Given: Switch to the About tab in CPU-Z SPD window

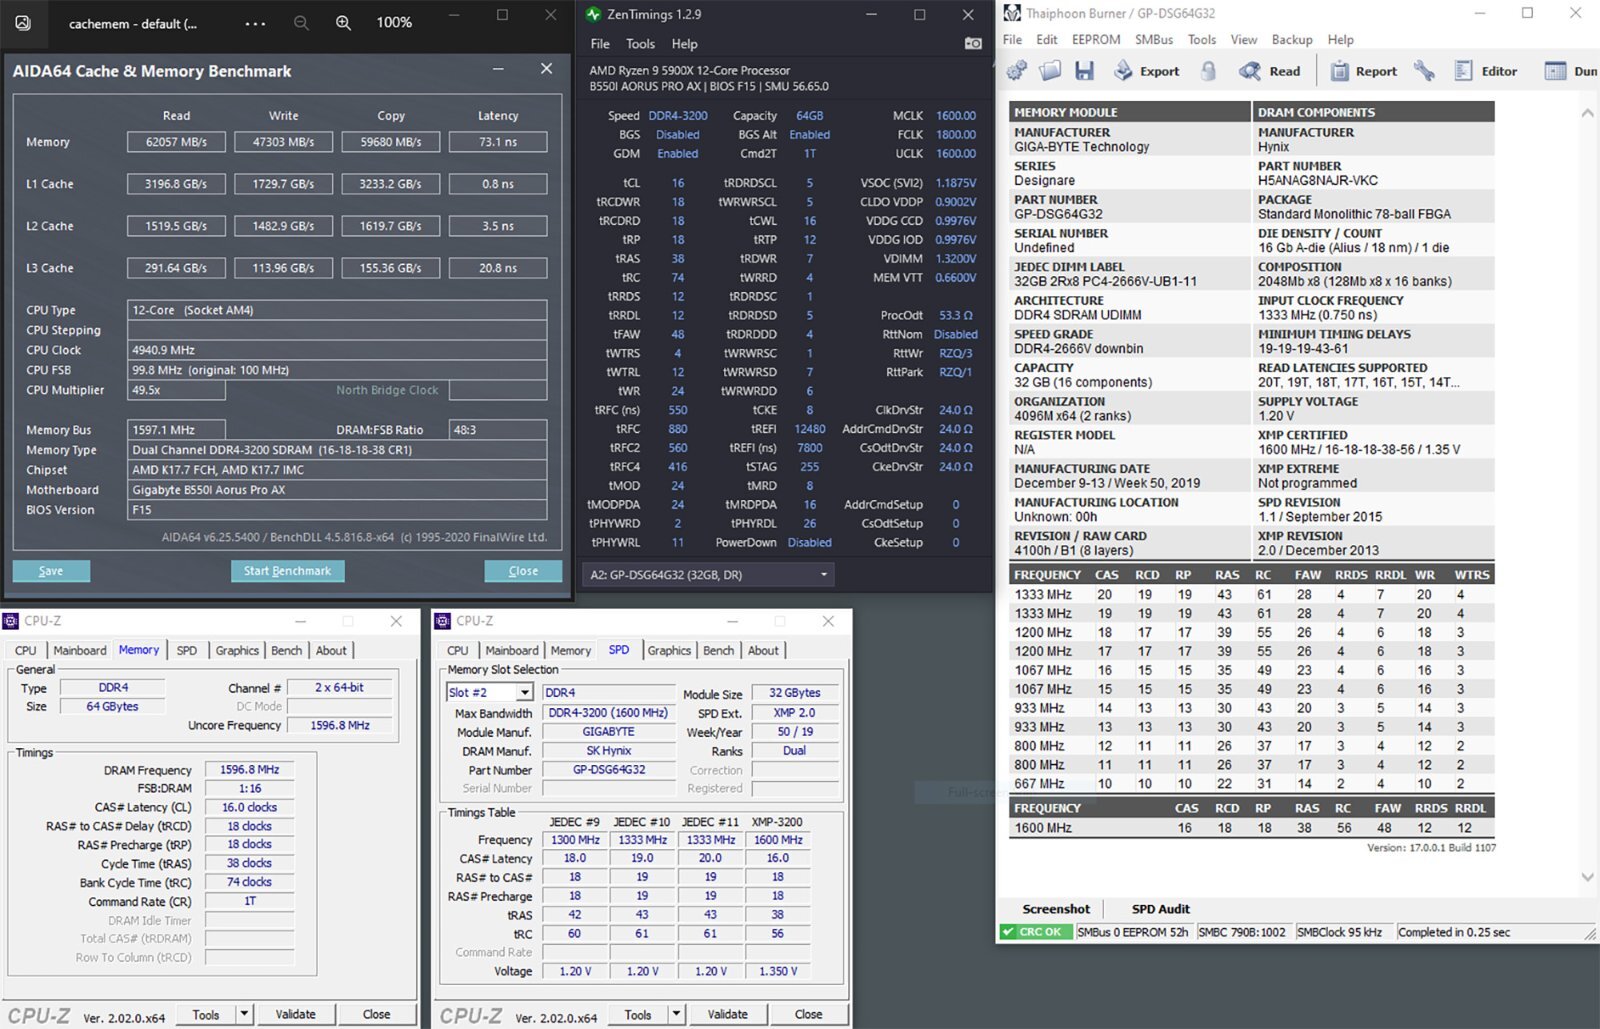Looking at the screenshot, I should (763, 650).
